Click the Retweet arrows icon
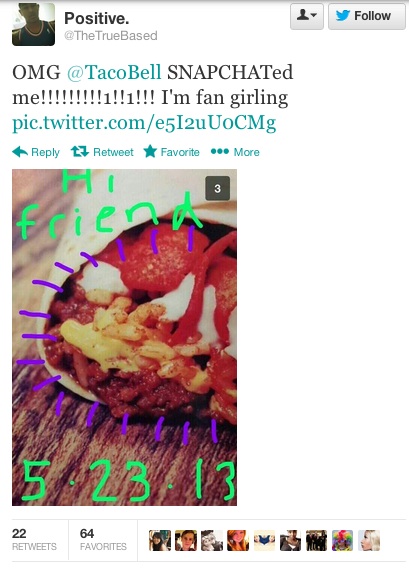The image size is (409, 568). (x=80, y=151)
